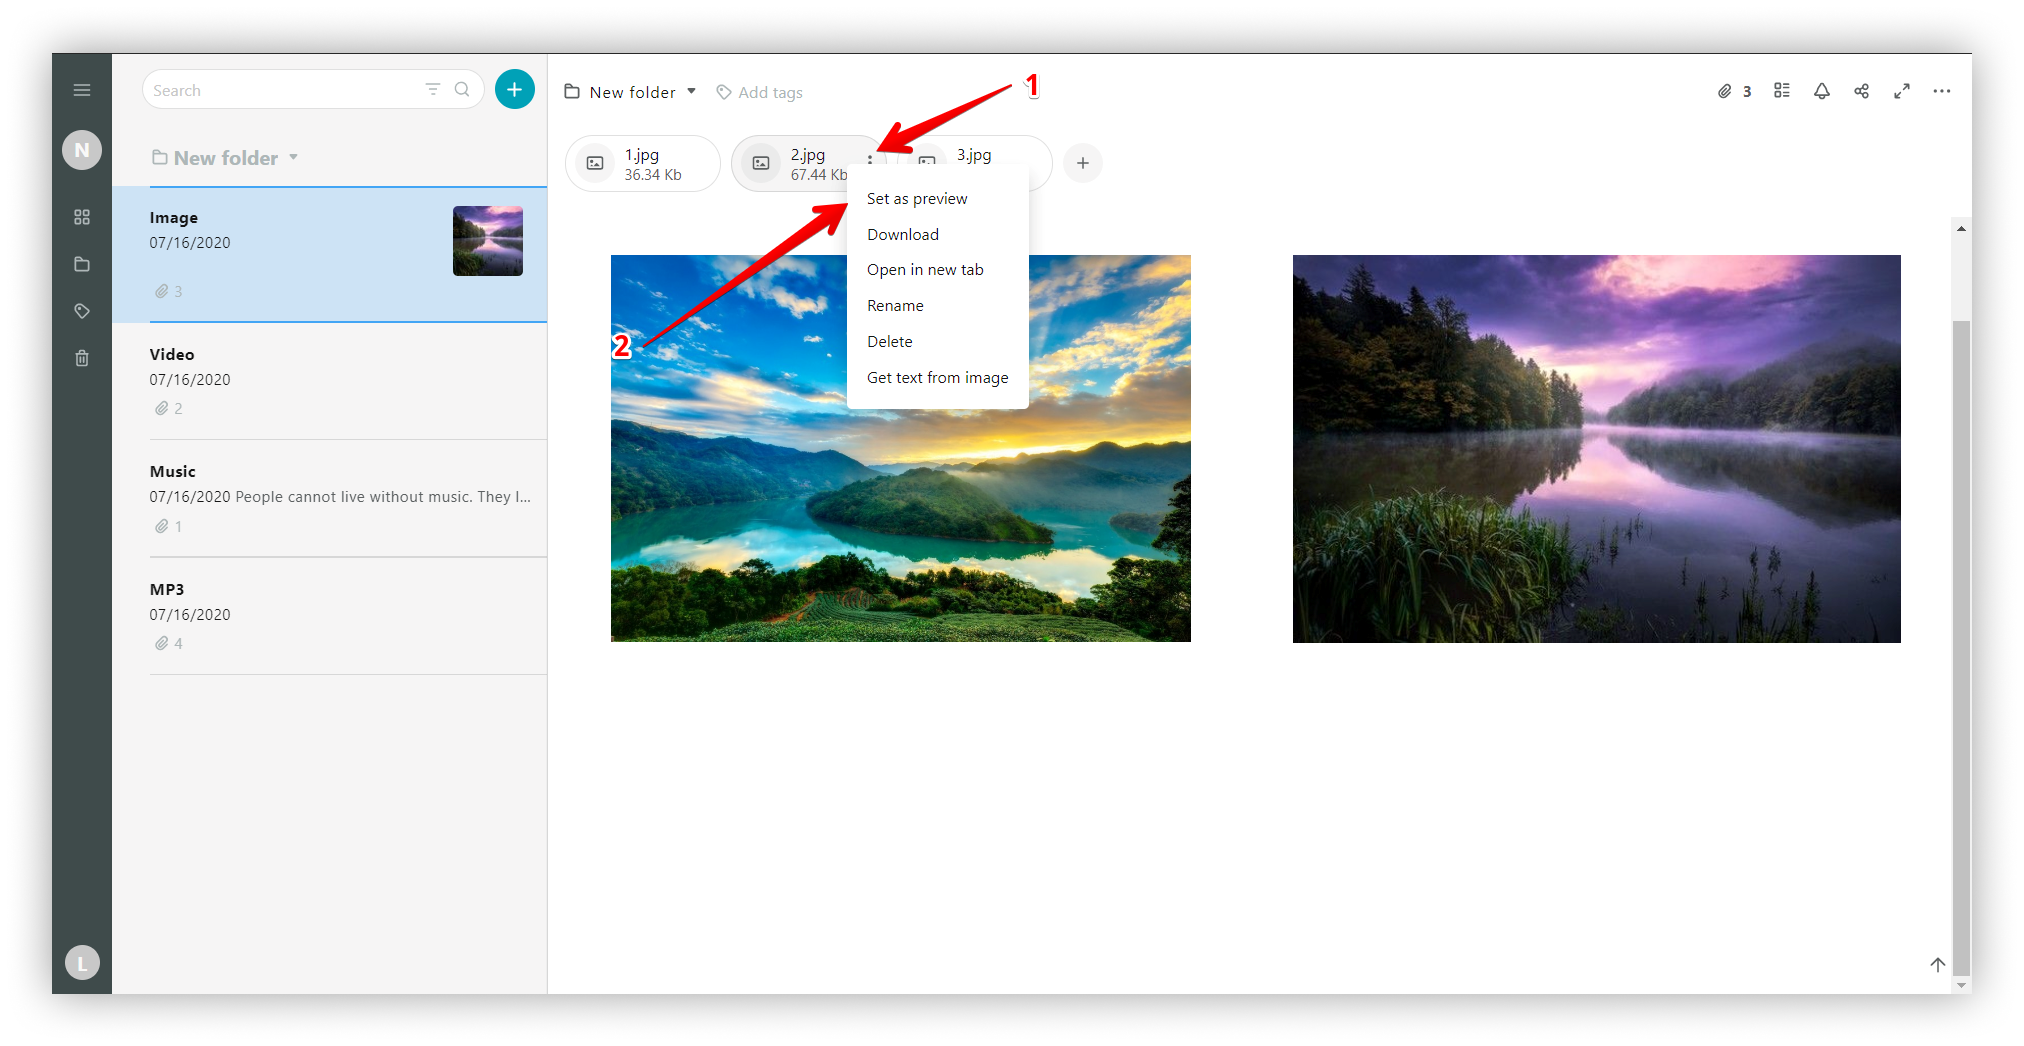Image resolution: width=2024 pixels, height=1046 pixels.
Task: Click the 2.jpg three-dot menu icon
Action: click(x=870, y=159)
